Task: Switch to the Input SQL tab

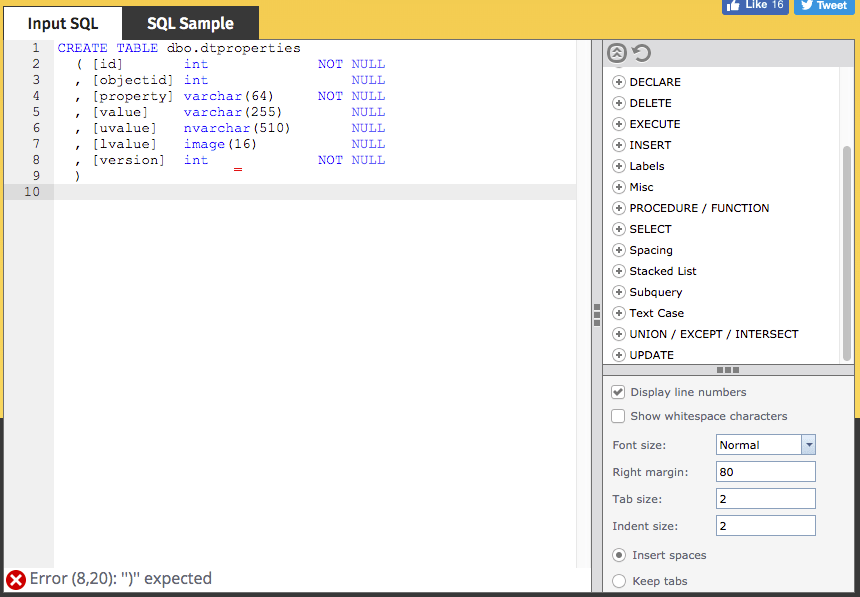Action: [63, 24]
